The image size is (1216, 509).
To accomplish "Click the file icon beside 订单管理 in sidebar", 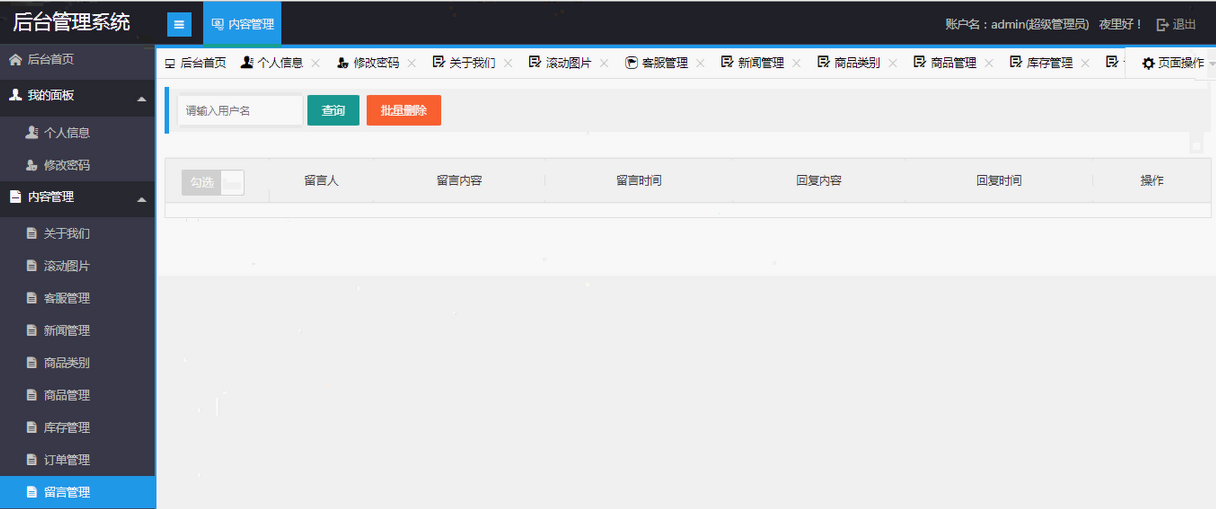I will click(x=31, y=460).
